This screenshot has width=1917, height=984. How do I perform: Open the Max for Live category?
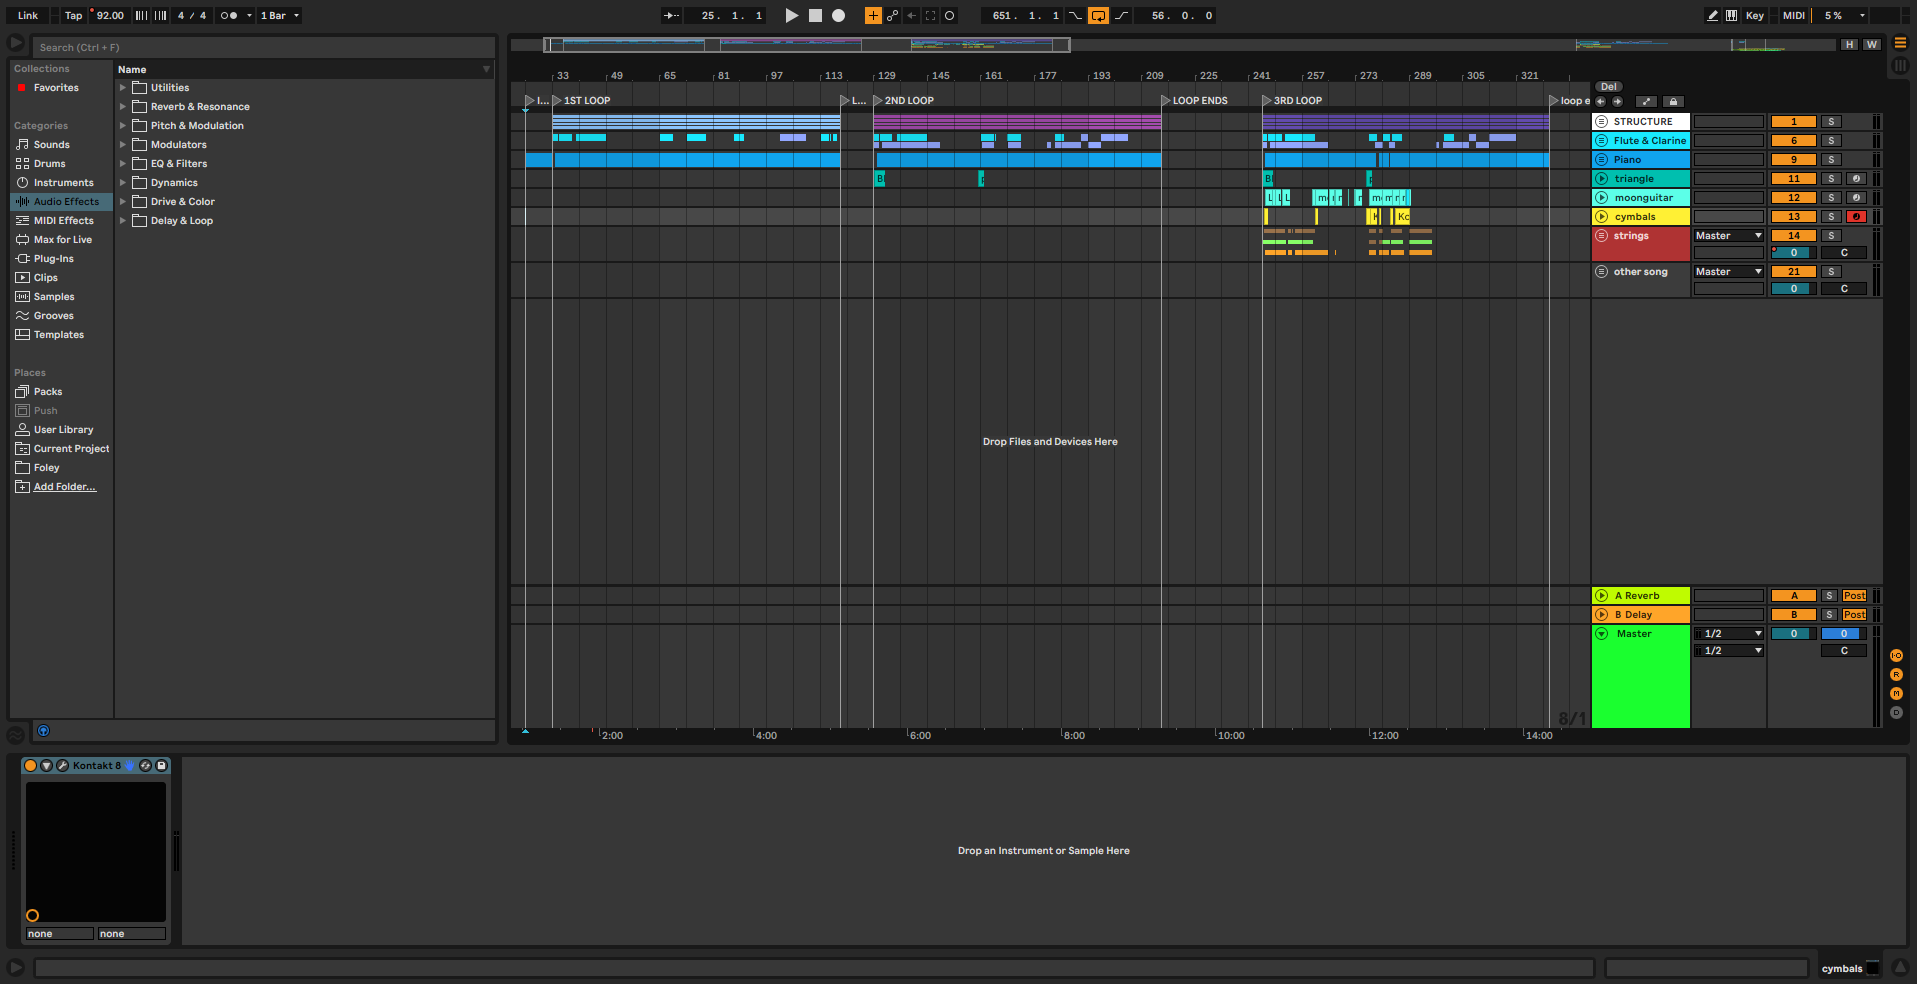(63, 240)
